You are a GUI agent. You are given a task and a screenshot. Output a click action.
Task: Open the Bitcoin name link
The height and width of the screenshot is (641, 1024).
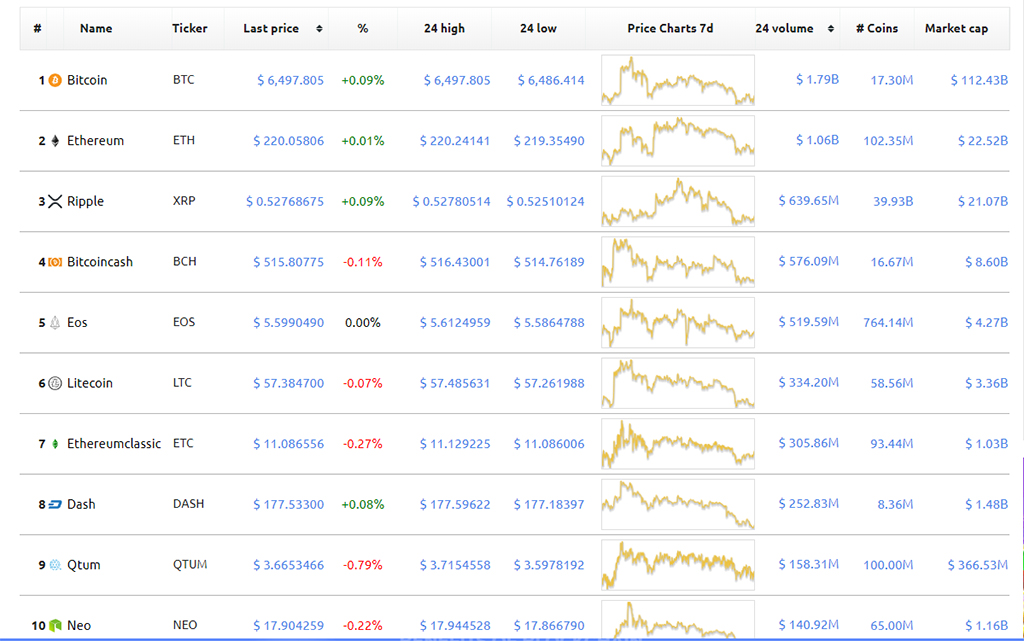[87, 80]
